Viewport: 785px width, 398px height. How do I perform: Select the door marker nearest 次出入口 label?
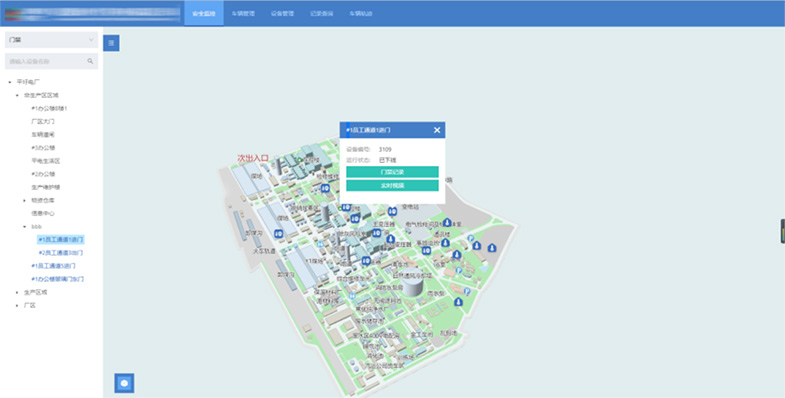pyautogui.click(x=325, y=188)
